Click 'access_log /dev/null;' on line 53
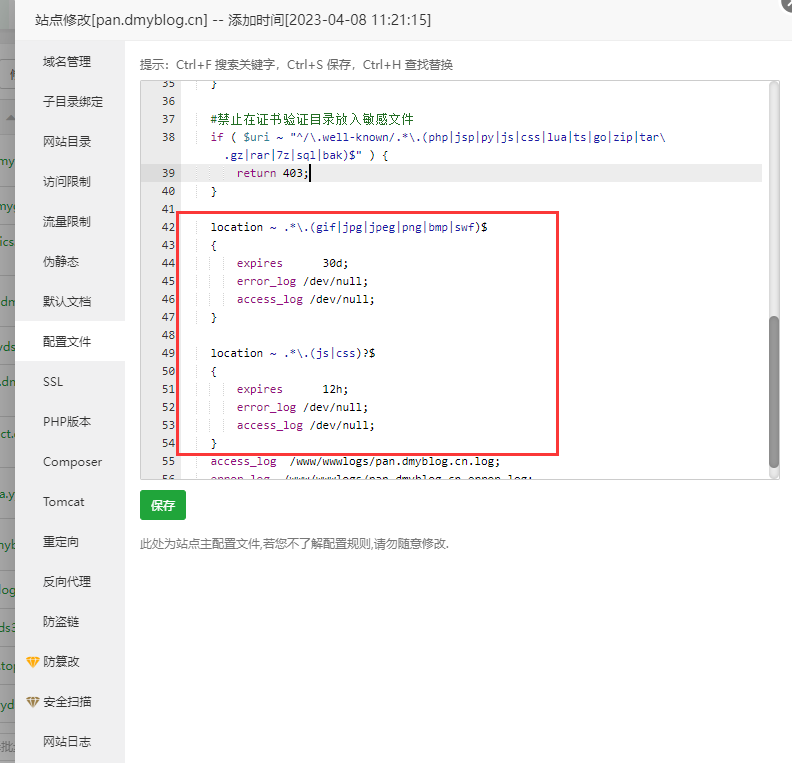792x763 pixels. click(306, 425)
